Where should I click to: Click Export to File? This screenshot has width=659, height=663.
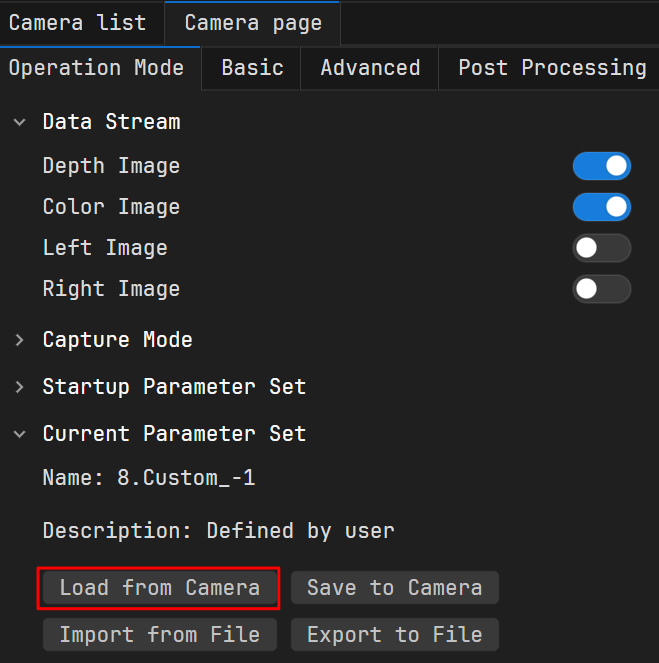coord(394,635)
